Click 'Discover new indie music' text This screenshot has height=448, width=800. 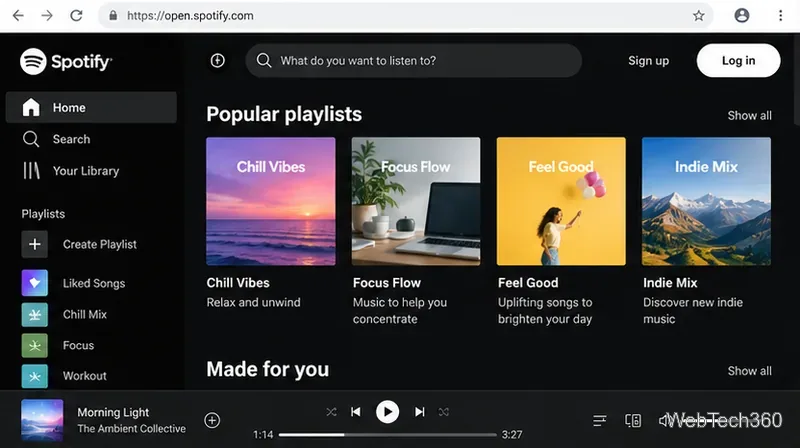[x=693, y=311]
